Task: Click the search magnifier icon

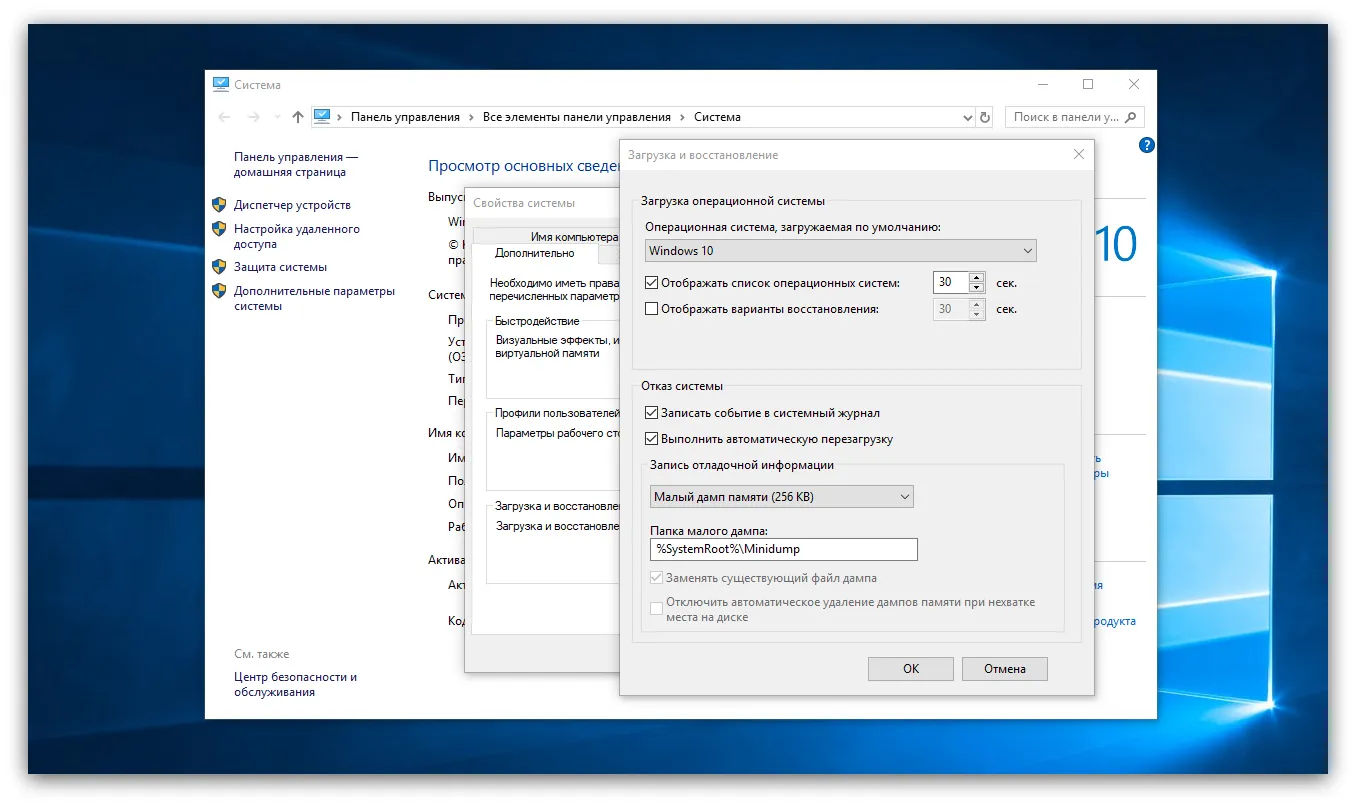Action: tap(1132, 117)
